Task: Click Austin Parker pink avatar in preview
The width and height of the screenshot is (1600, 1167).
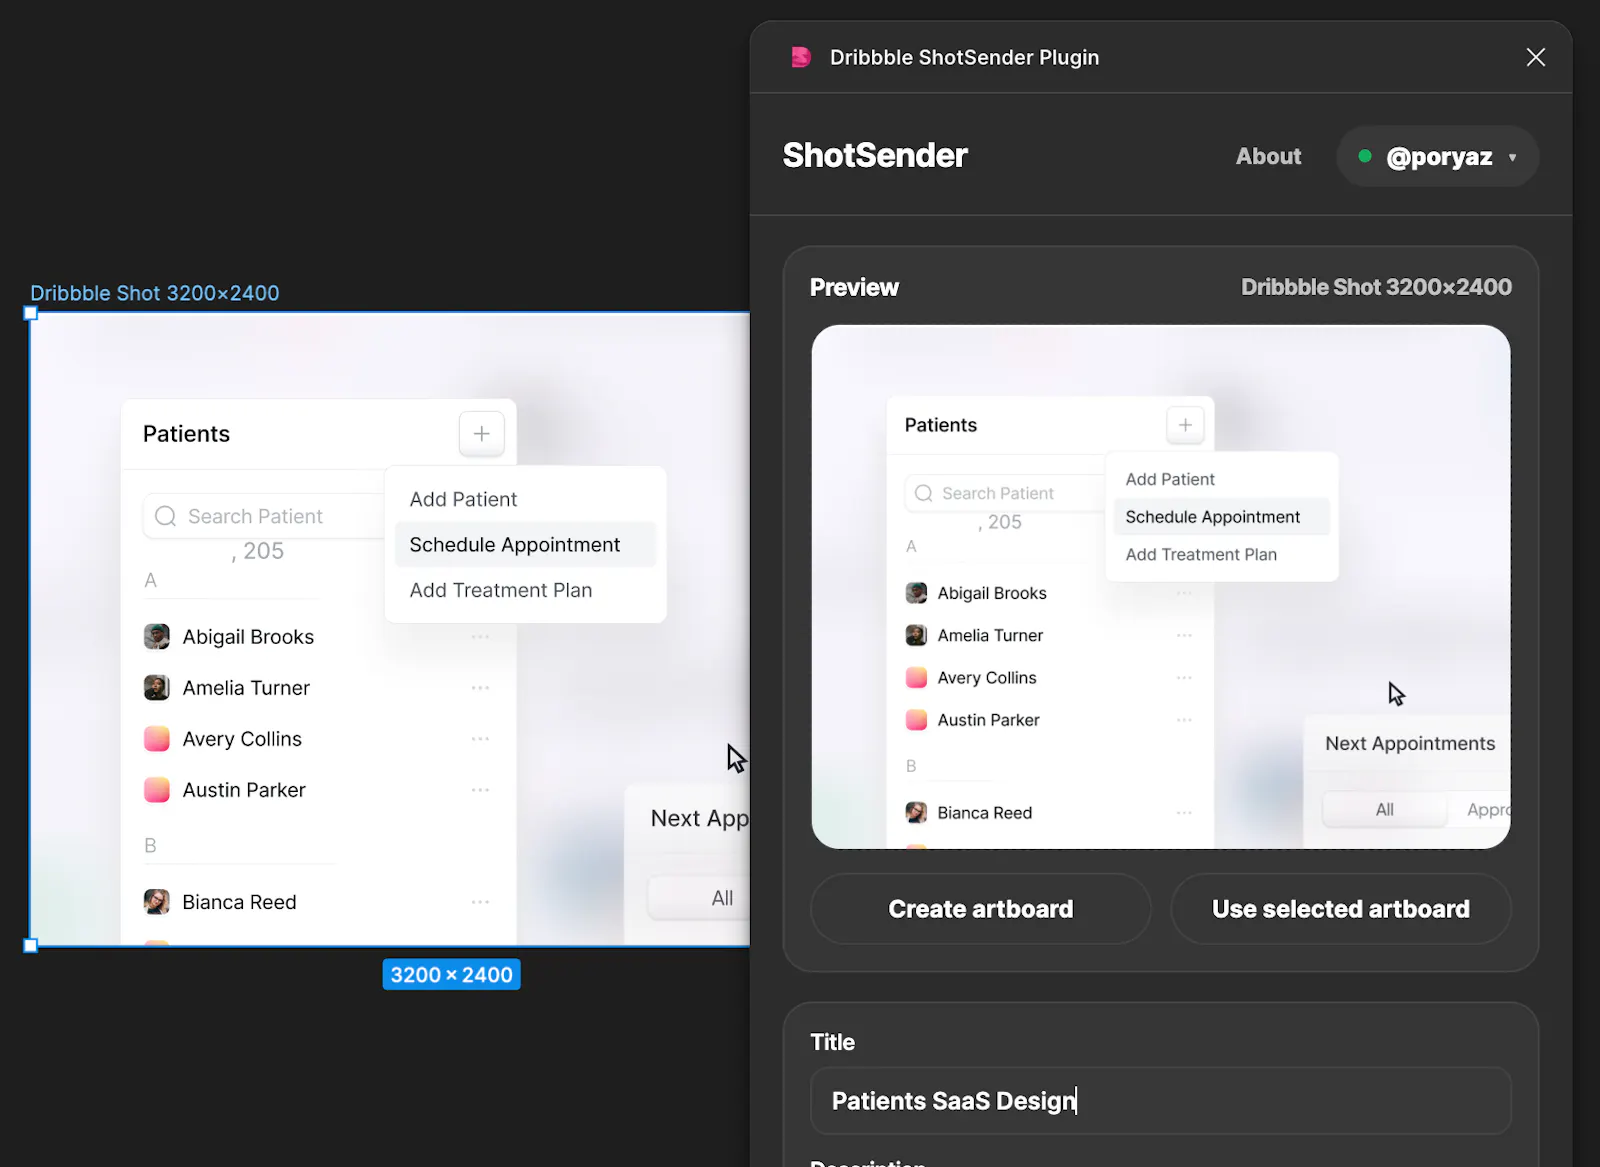Action: pyautogui.click(x=916, y=720)
